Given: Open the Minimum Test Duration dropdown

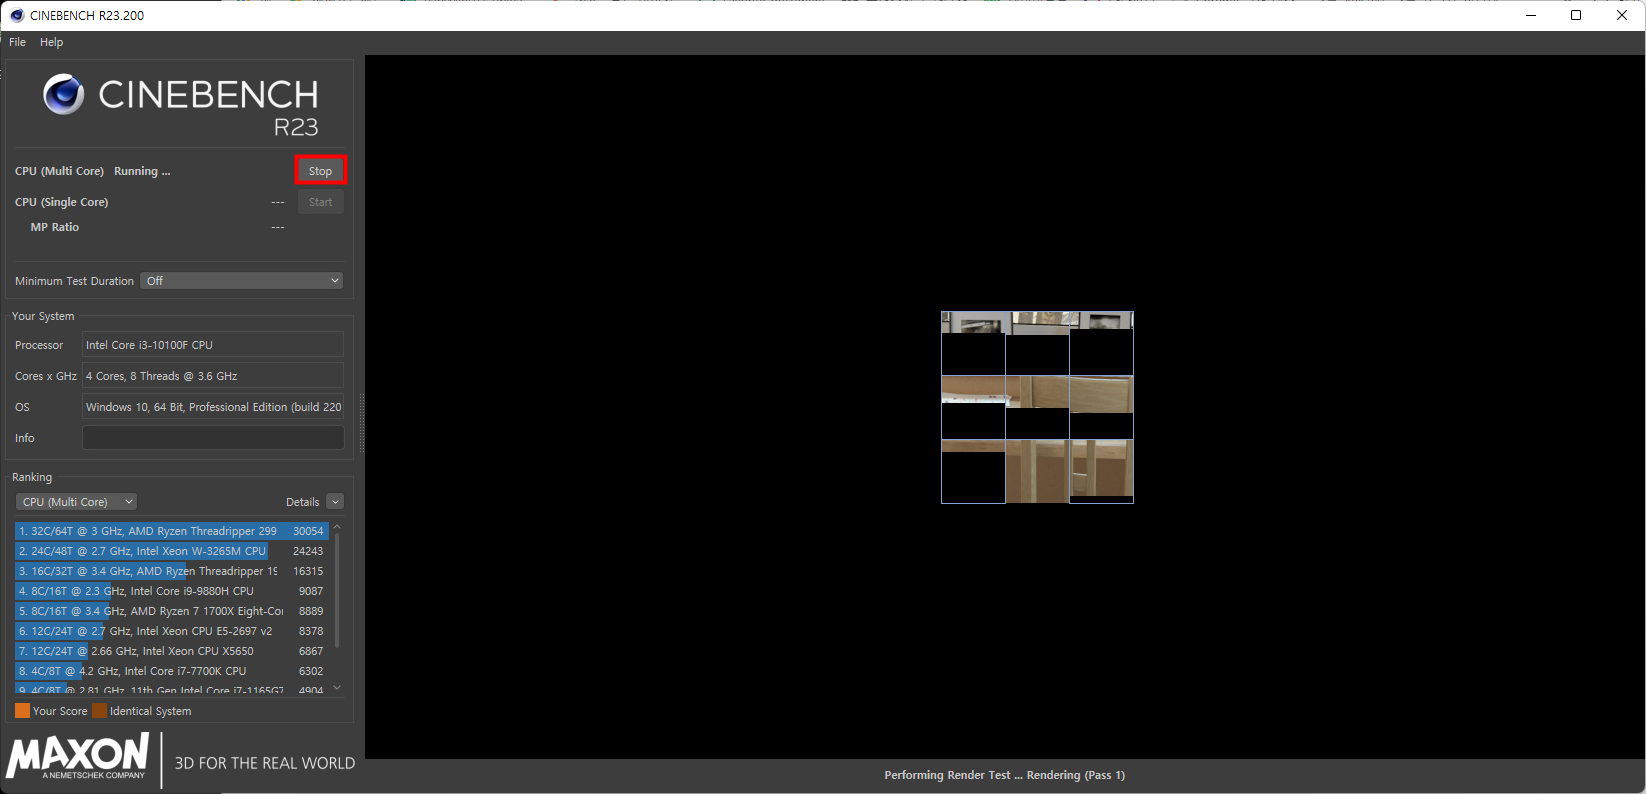Looking at the screenshot, I should click(241, 281).
